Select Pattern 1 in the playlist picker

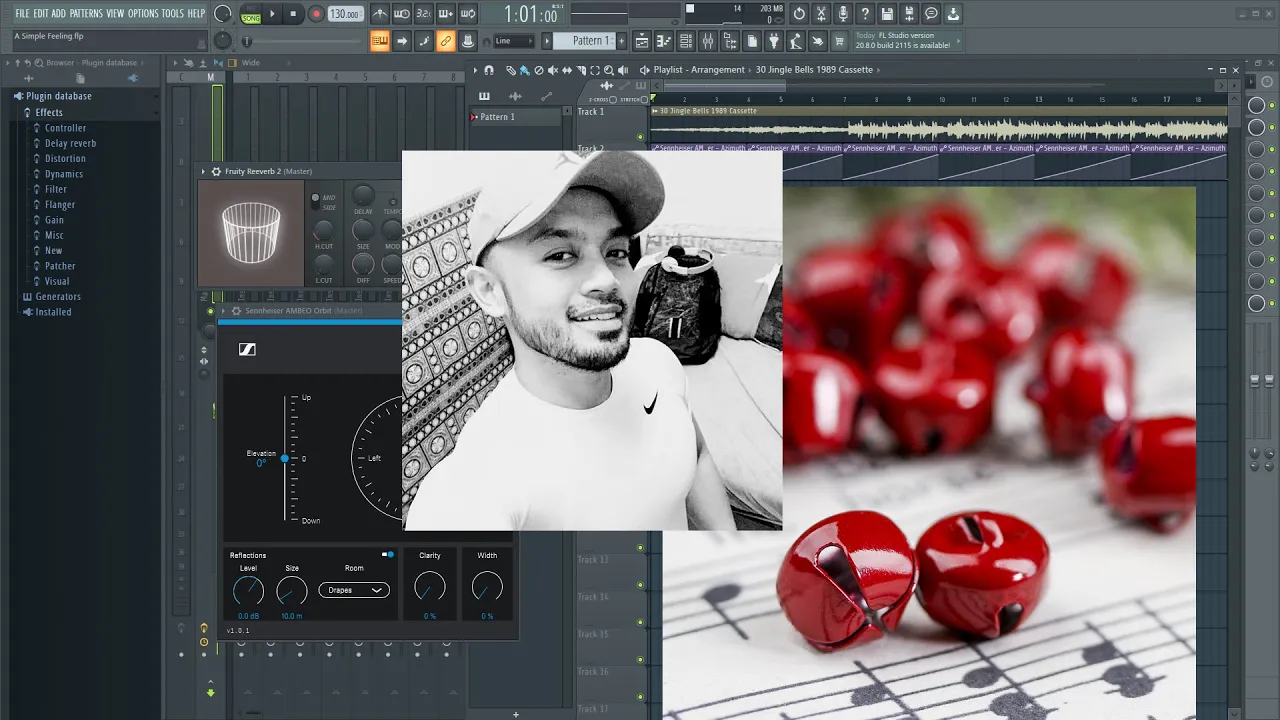516,117
